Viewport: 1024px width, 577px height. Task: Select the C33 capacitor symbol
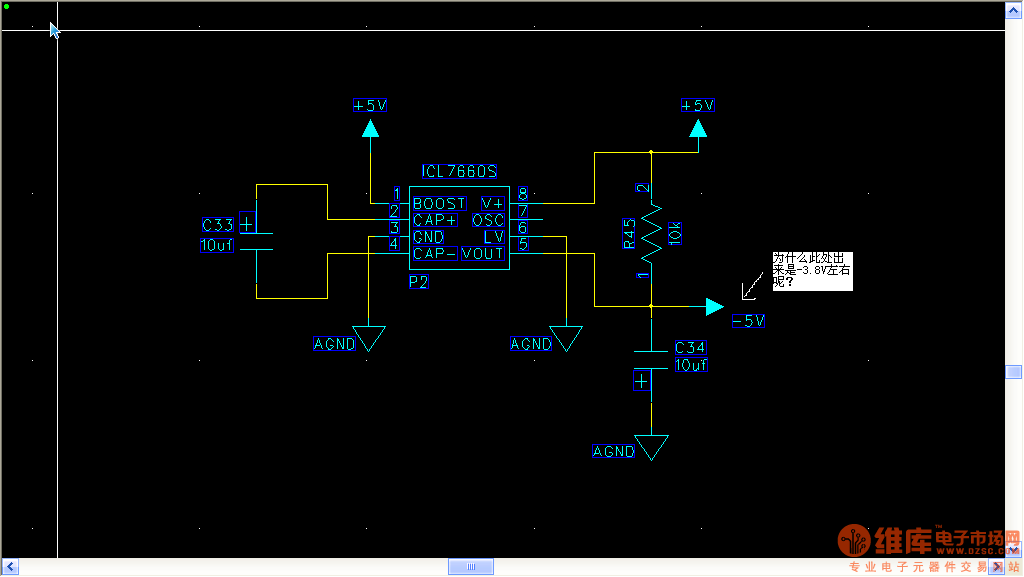point(257,241)
